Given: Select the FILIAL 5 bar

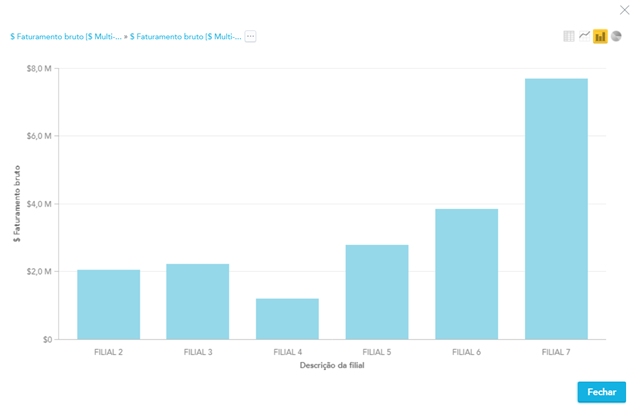Looking at the screenshot, I should coord(377,292).
